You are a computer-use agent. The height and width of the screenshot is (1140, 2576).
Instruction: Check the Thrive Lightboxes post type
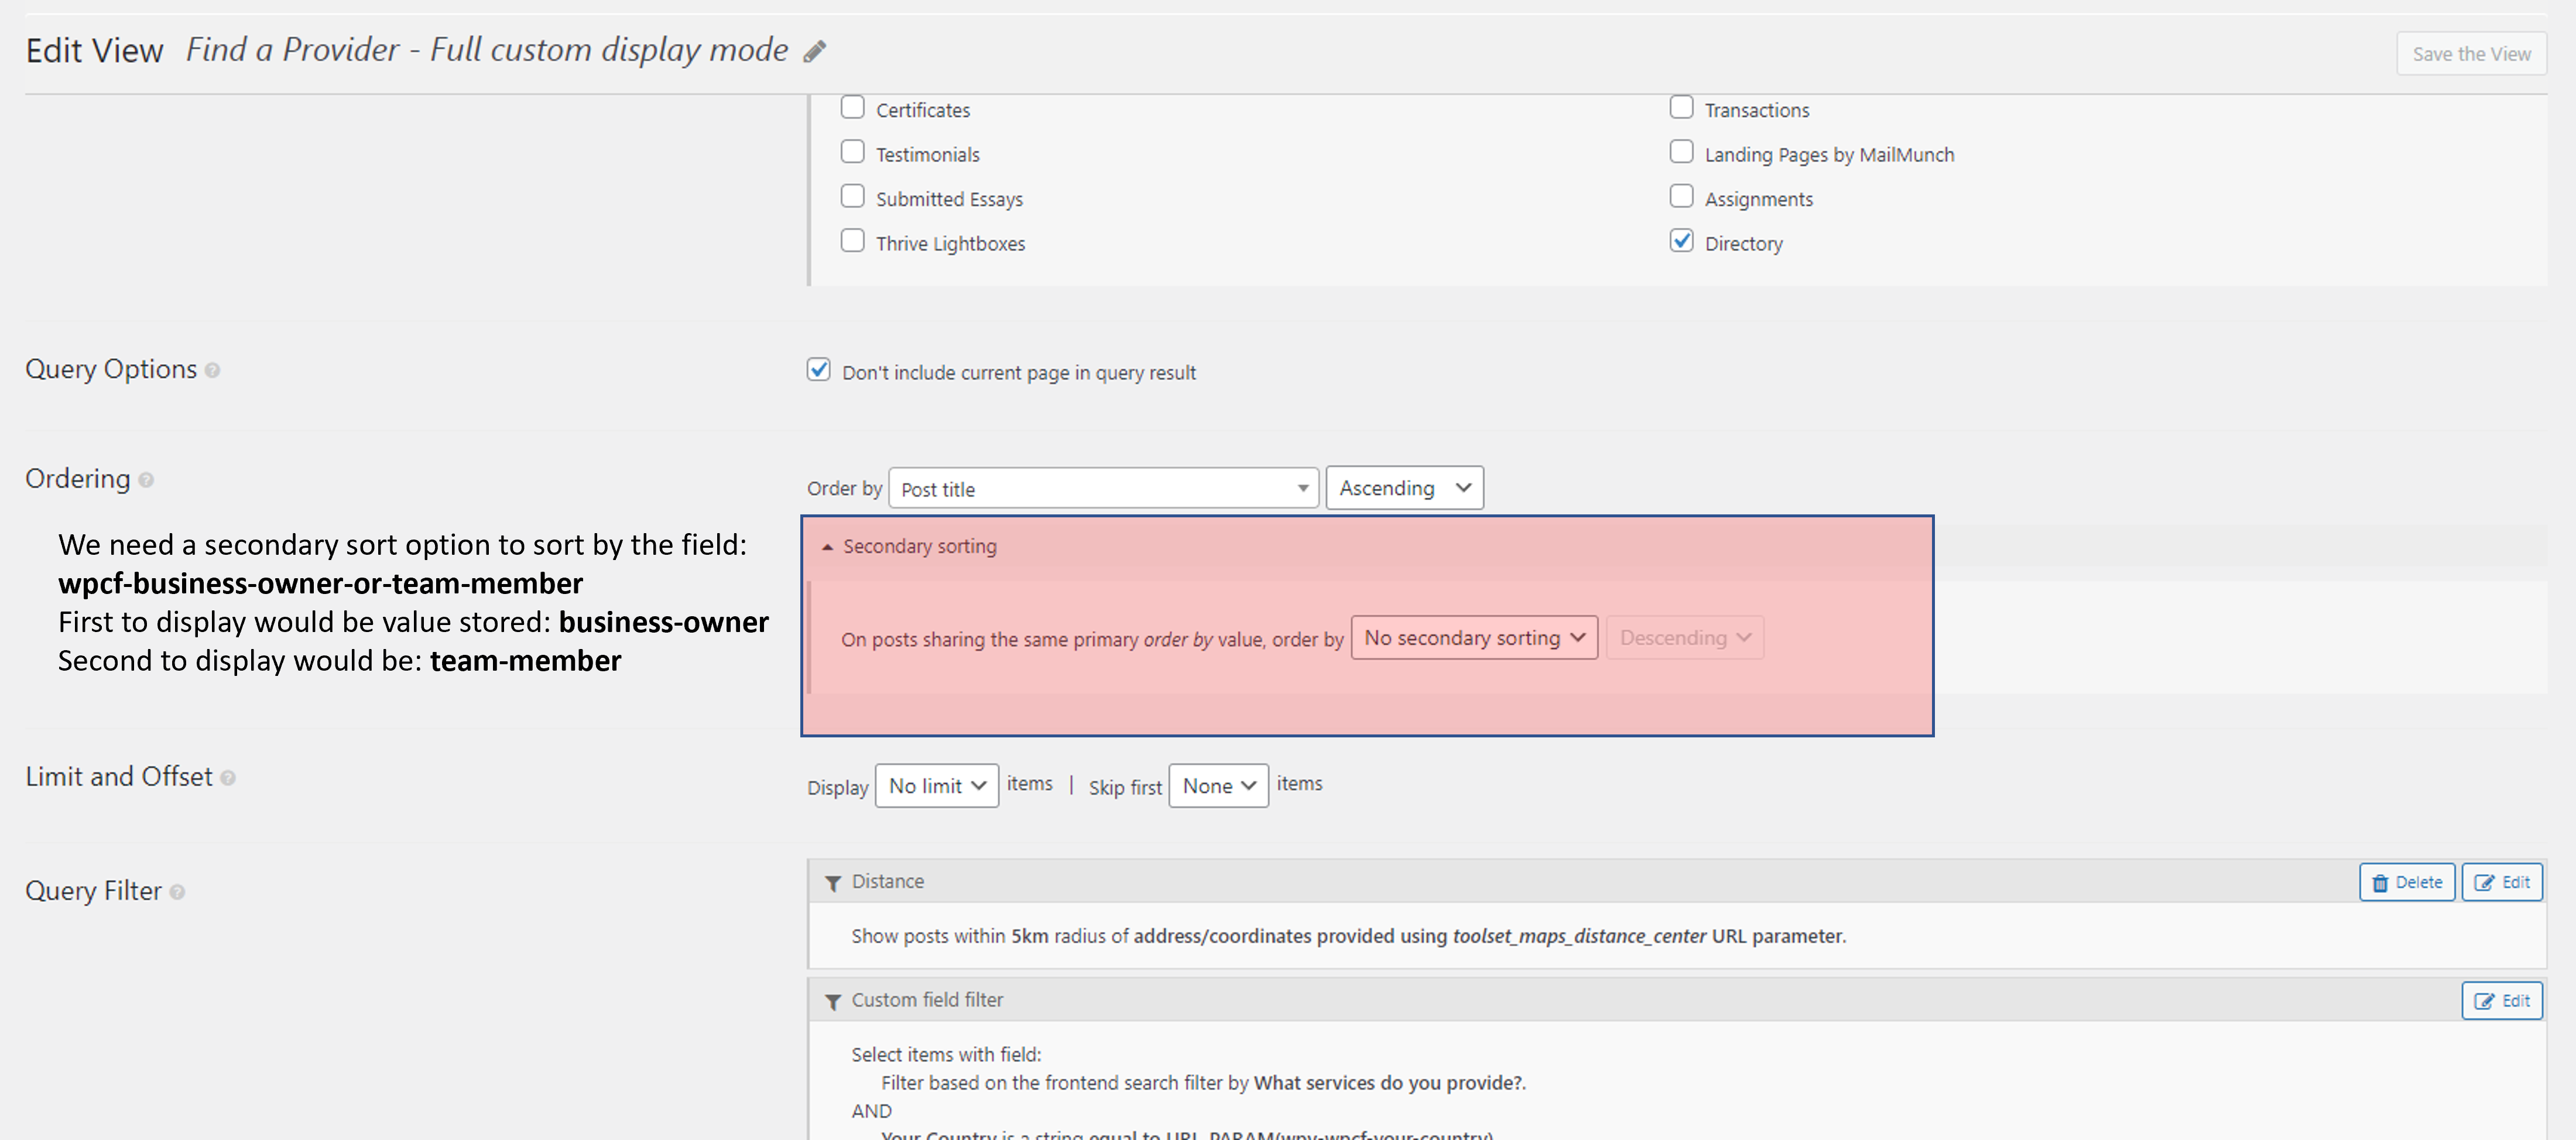(852, 241)
